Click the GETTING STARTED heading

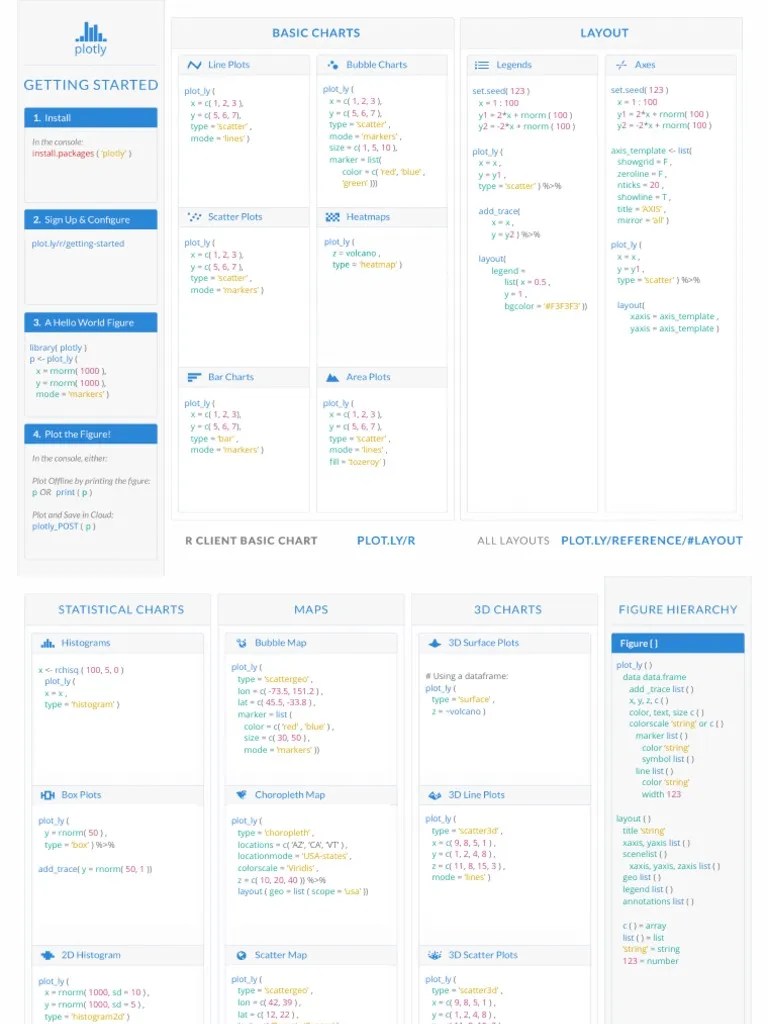(91, 85)
